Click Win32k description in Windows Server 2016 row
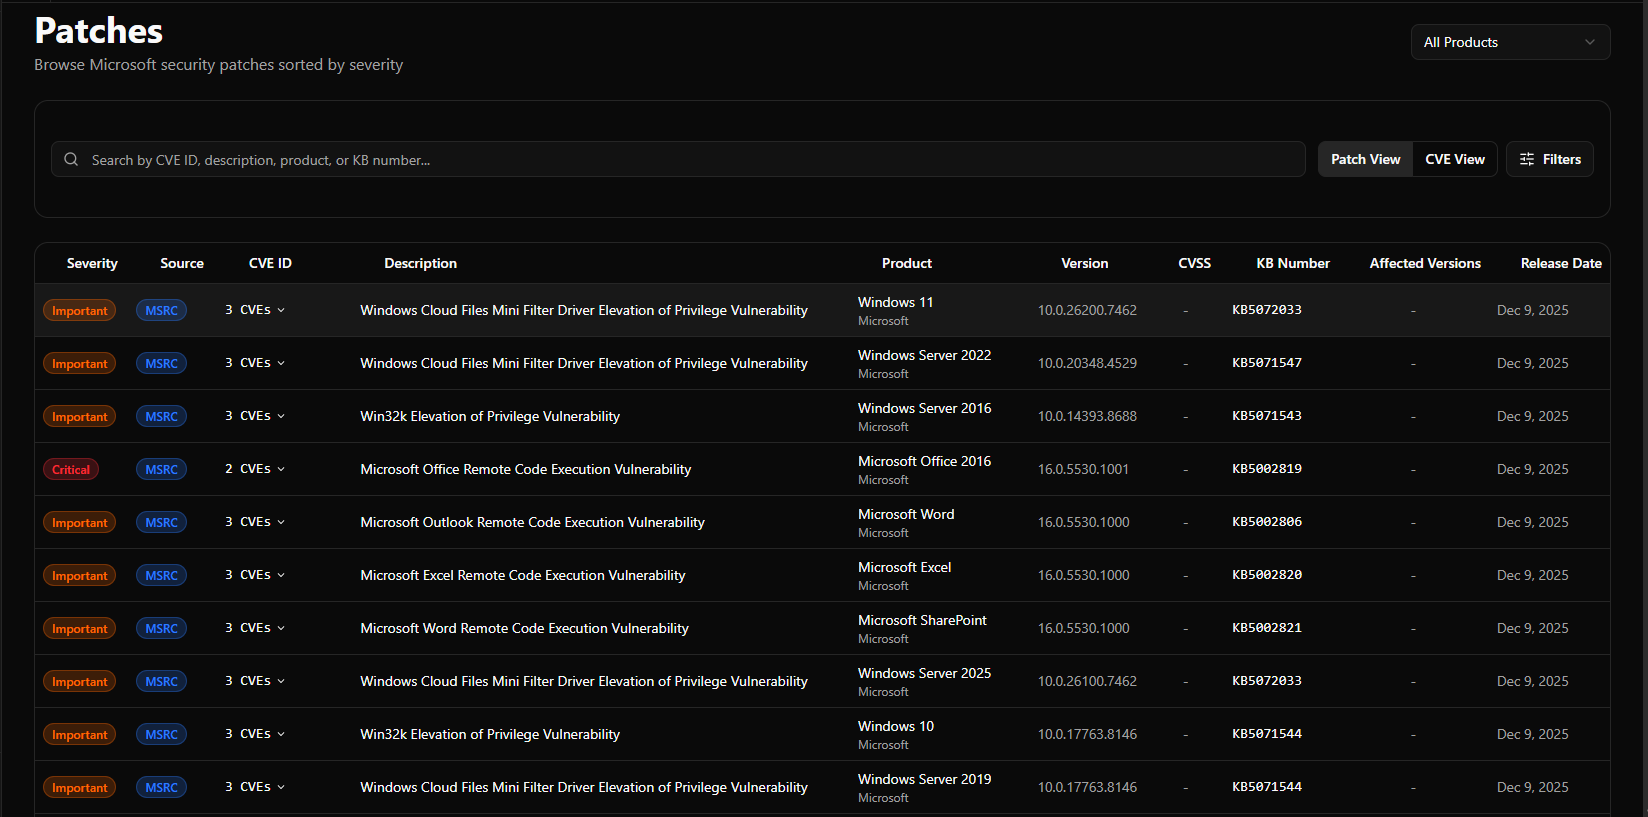This screenshot has width=1648, height=817. click(490, 416)
